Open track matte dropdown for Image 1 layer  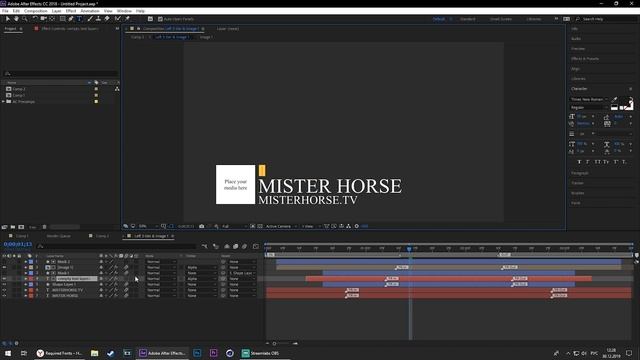point(201,267)
